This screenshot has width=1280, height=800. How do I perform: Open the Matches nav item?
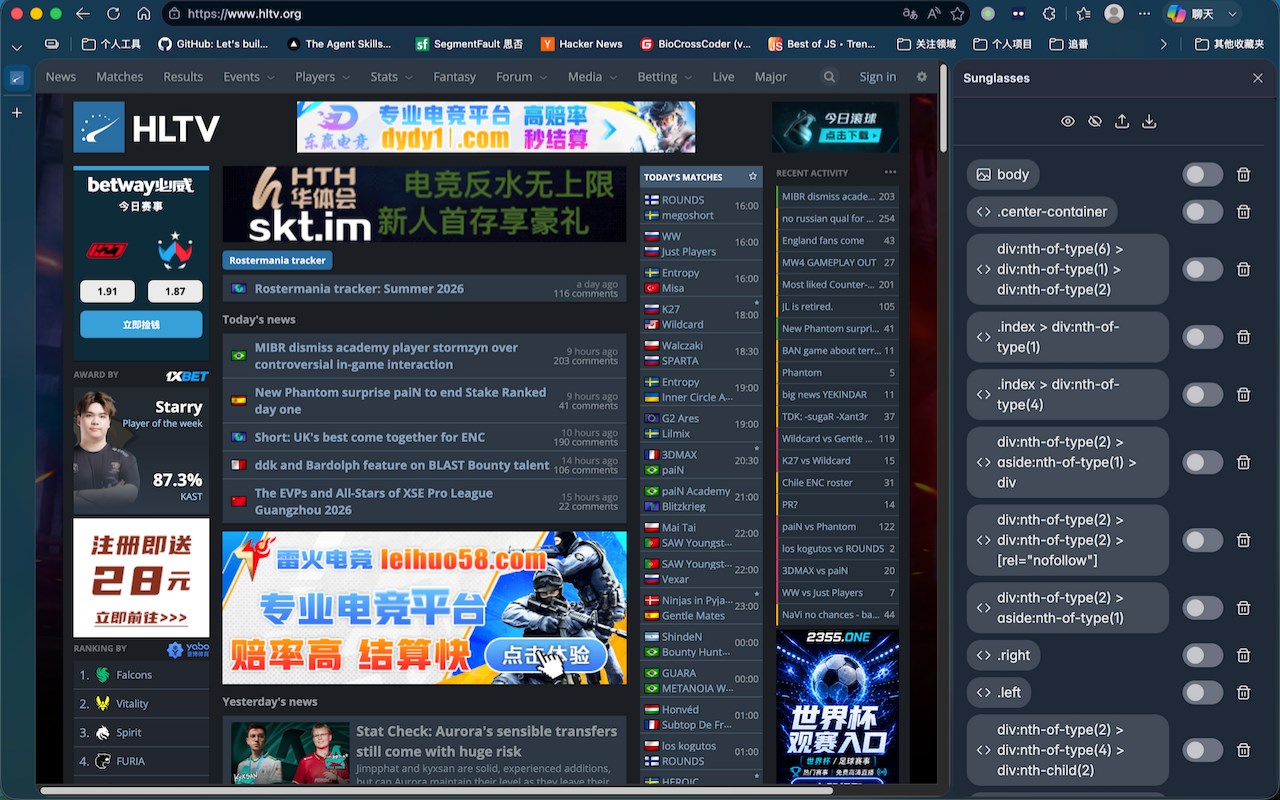click(x=120, y=77)
